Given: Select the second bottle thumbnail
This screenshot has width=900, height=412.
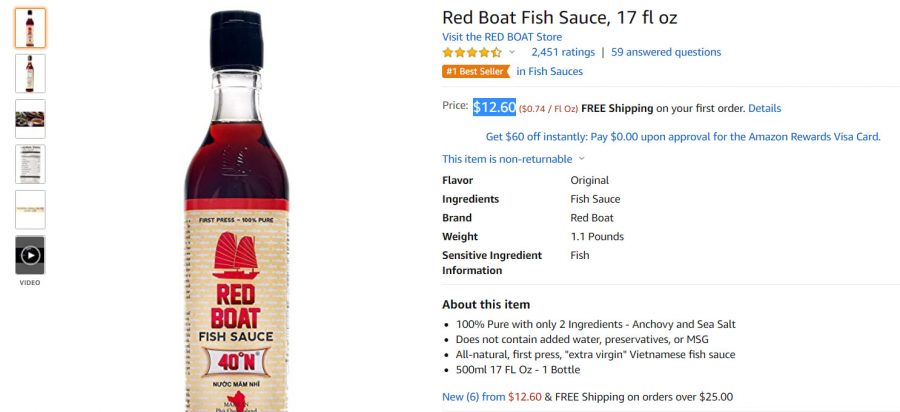Looking at the screenshot, I should point(30,73).
